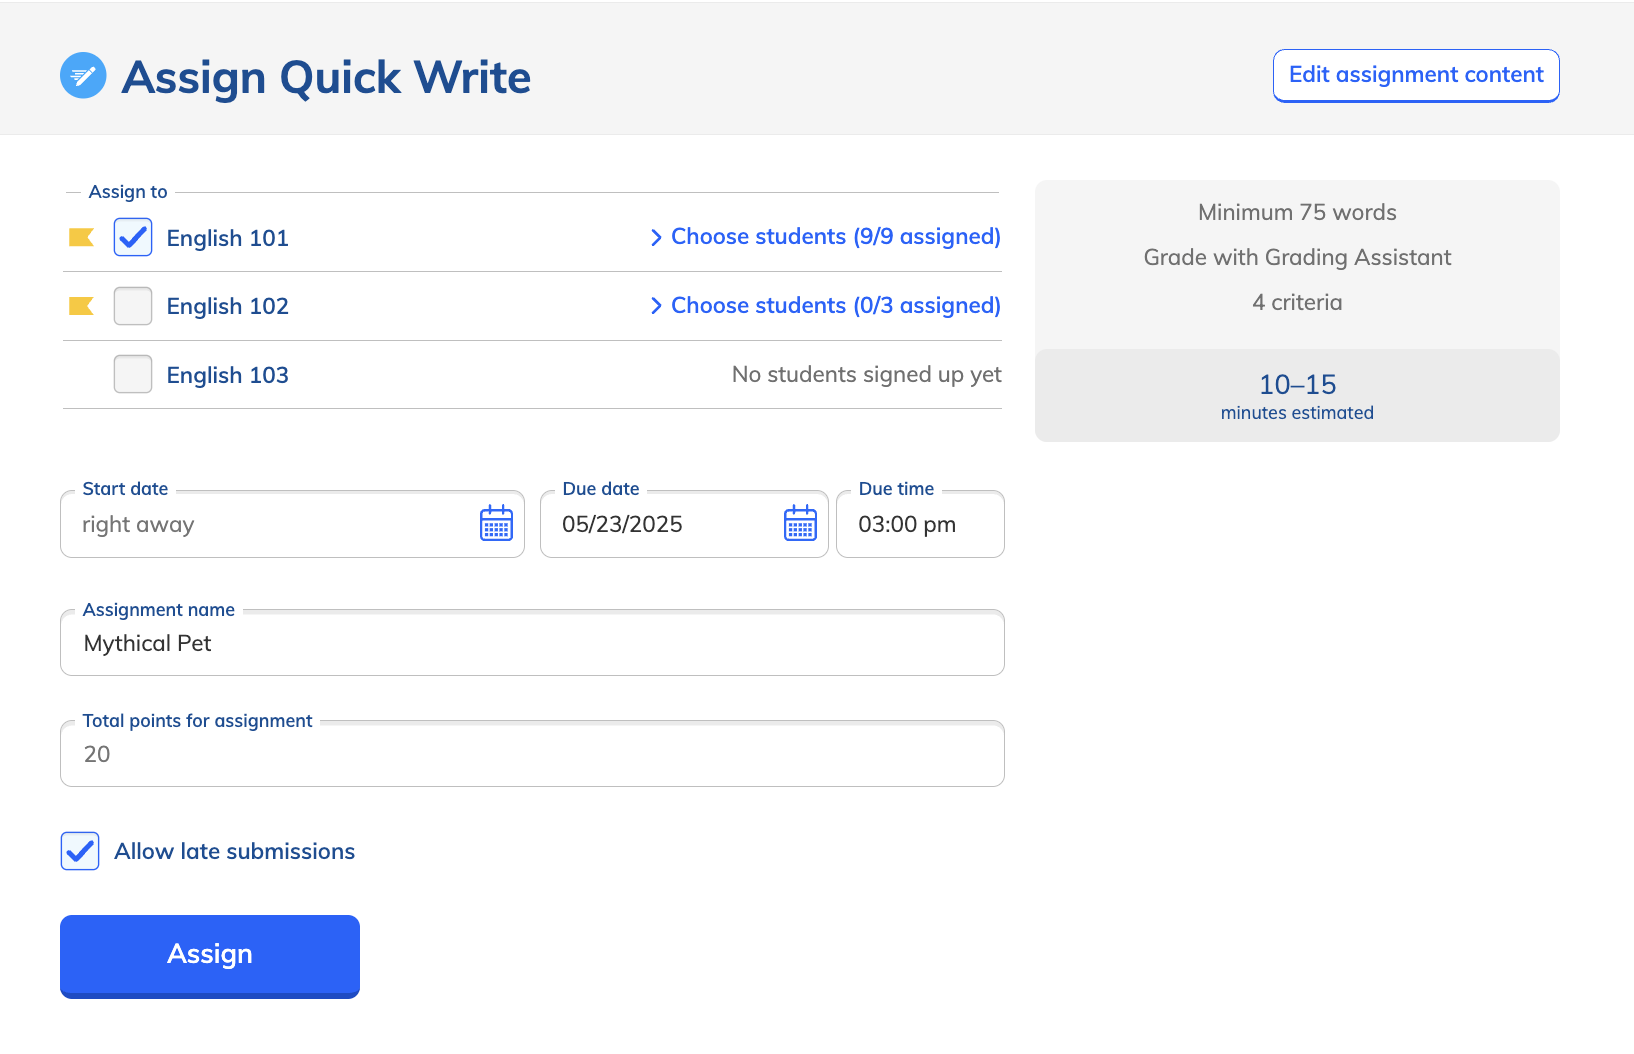The width and height of the screenshot is (1634, 1054).
Task: Click the flag icon next to English 101
Action: point(81,237)
